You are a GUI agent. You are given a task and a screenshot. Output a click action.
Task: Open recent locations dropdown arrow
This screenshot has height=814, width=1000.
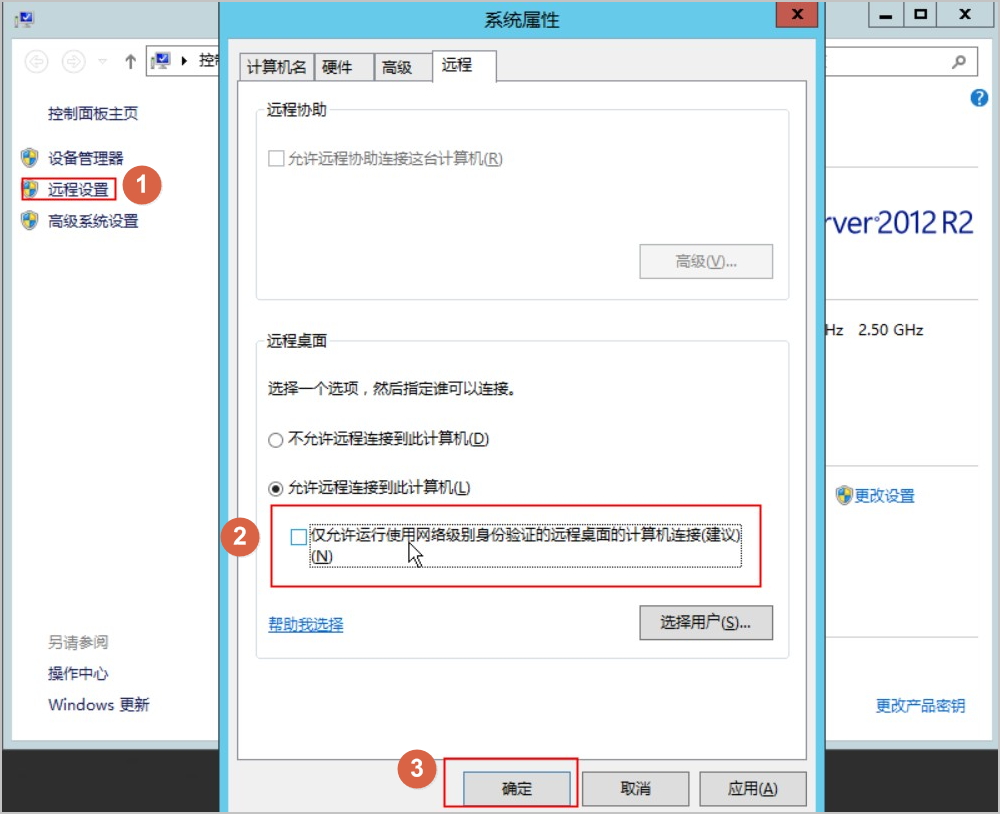tap(103, 62)
